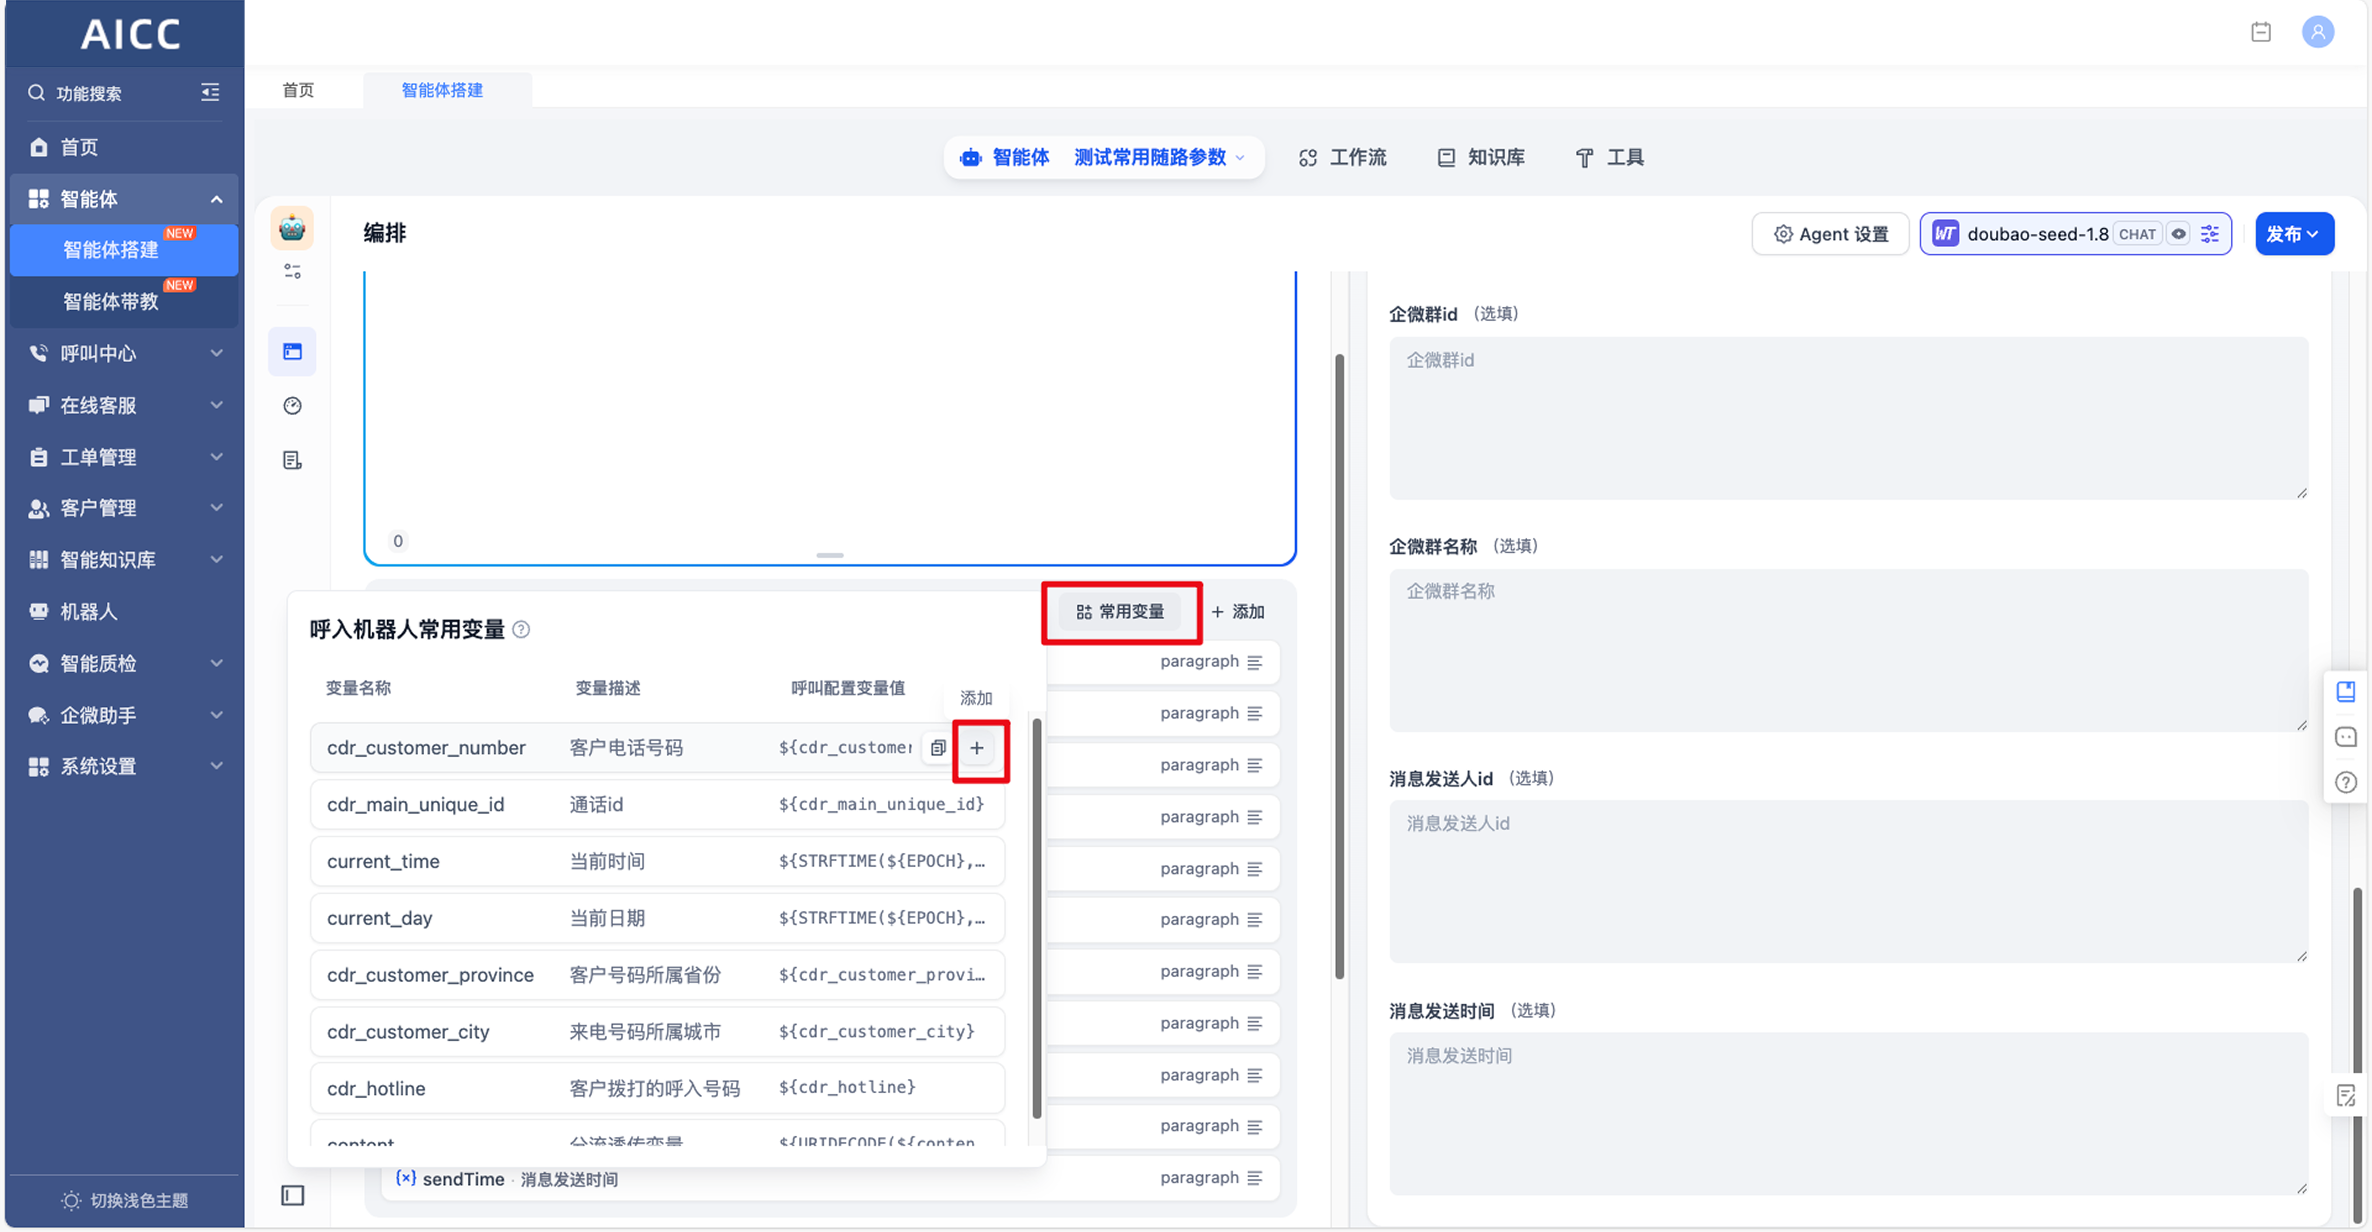Click the model parameter sliders icon beside doubao-seed-1.8

coord(2210,234)
